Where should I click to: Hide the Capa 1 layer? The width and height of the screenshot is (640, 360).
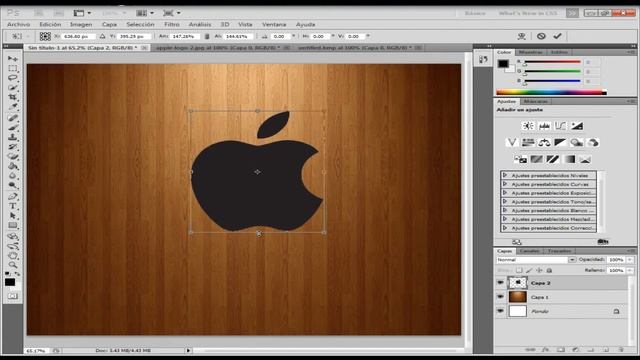click(500, 297)
